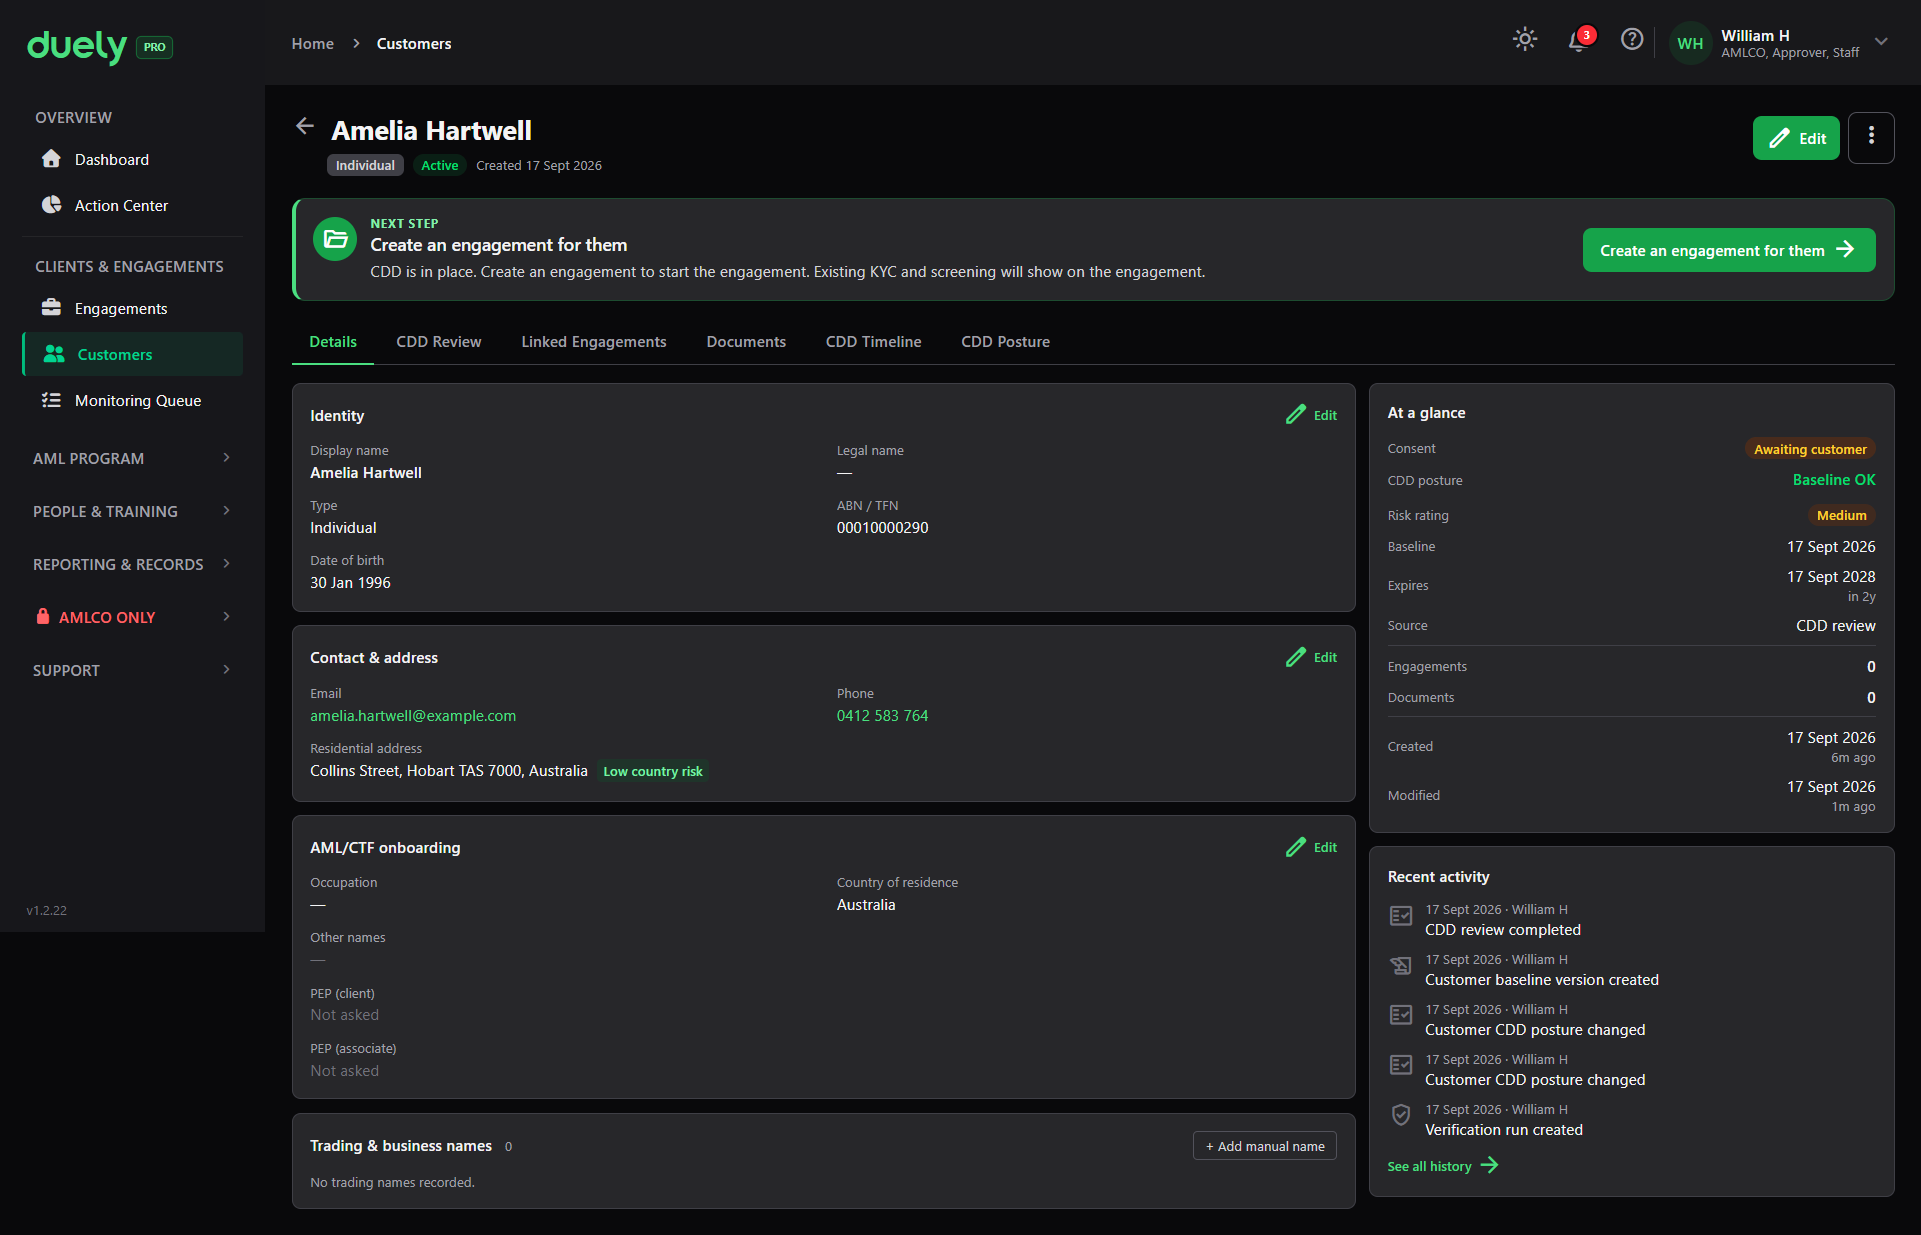
Task: Click the See all history link
Action: tap(1442, 1166)
